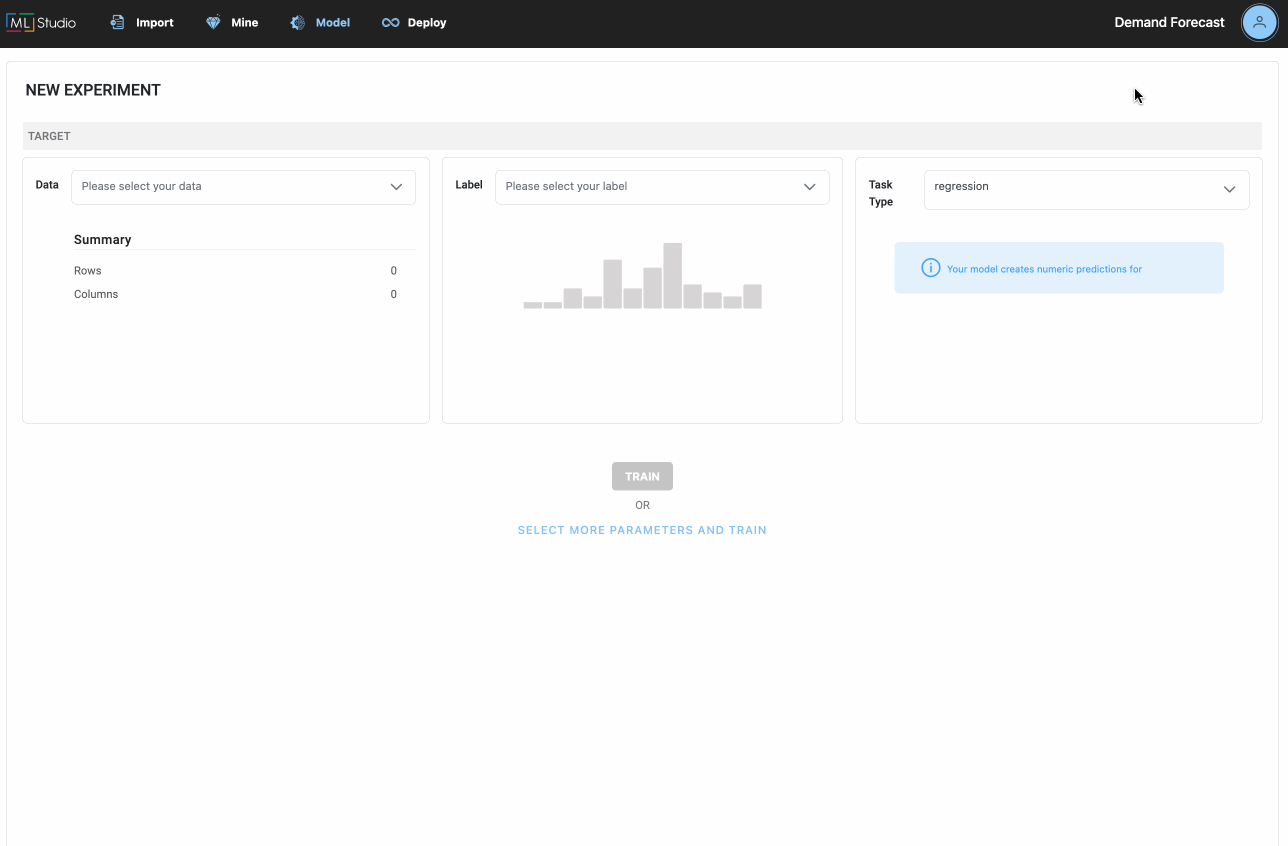Select the 'Please select your data' field
The height and width of the screenshot is (846, 1288).
[243, 187]
